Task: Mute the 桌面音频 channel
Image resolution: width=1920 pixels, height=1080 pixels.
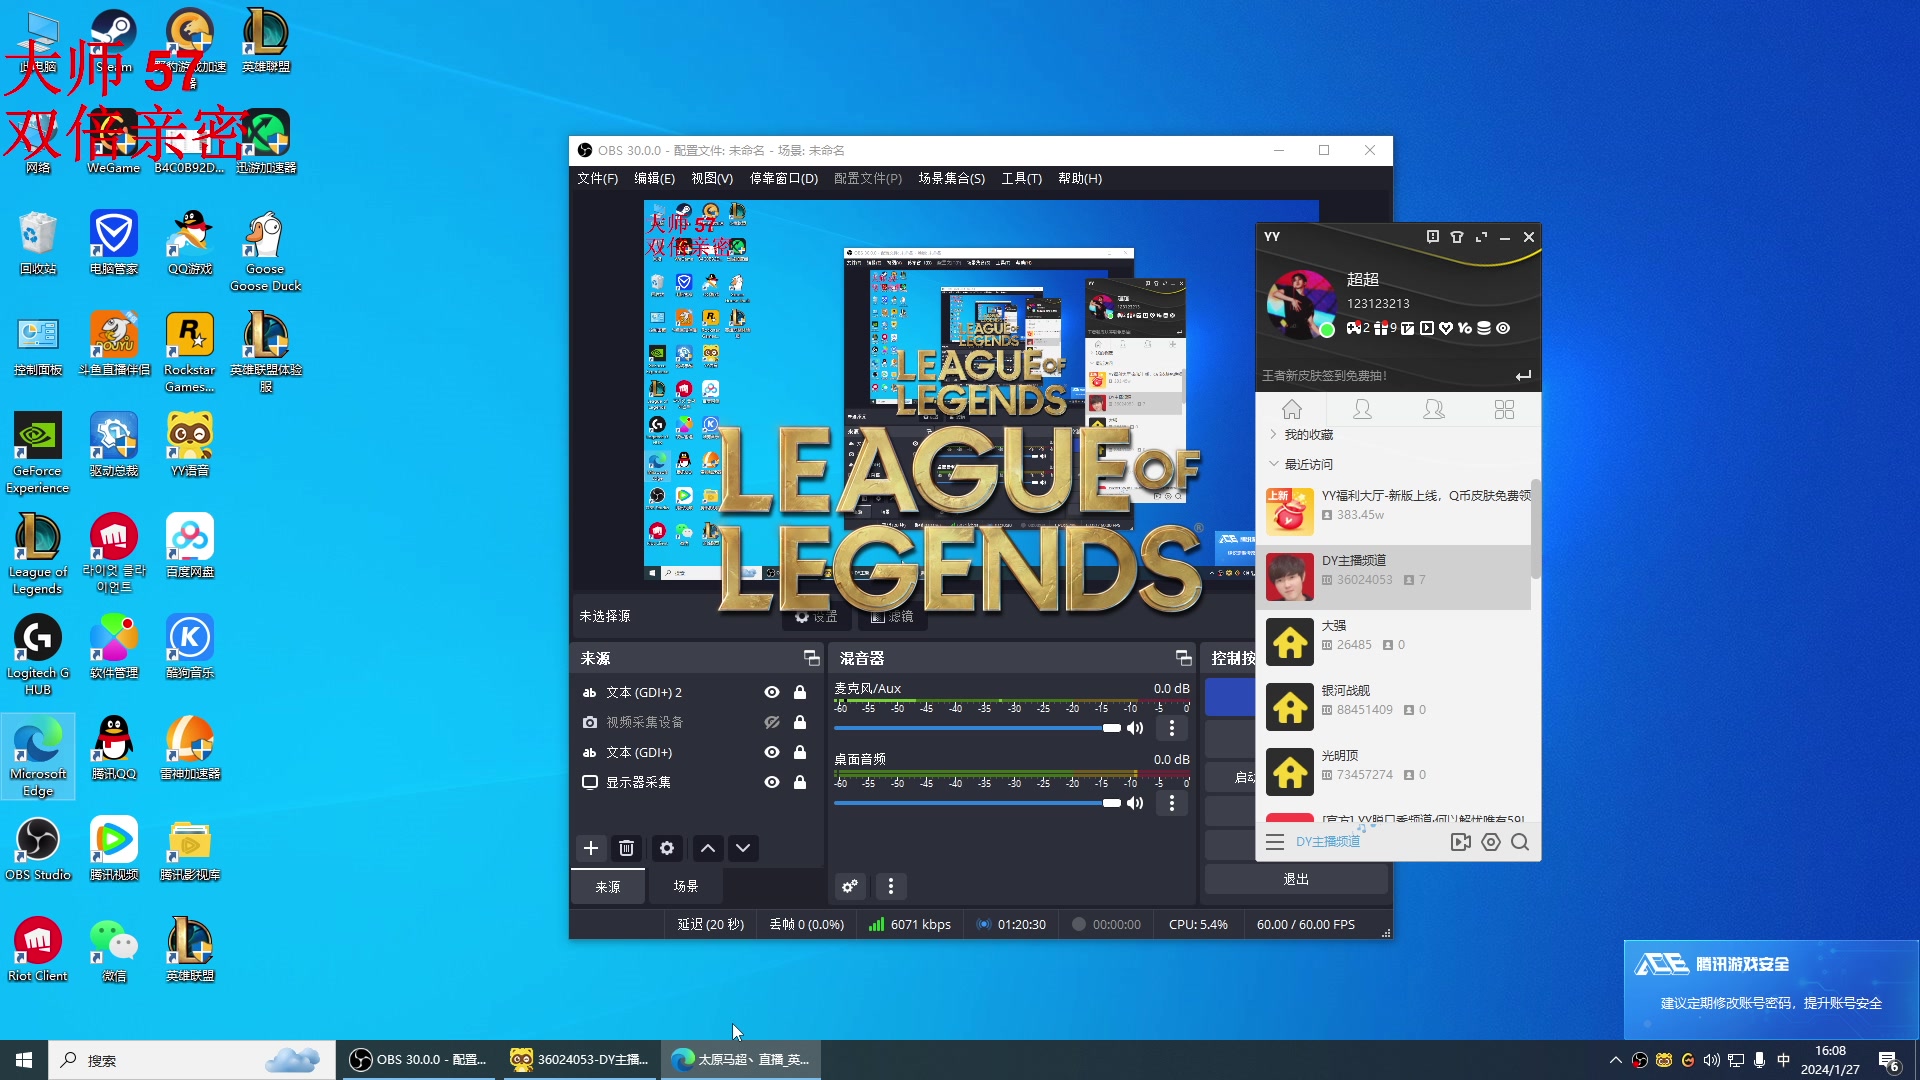Action: coord(1135,803)
